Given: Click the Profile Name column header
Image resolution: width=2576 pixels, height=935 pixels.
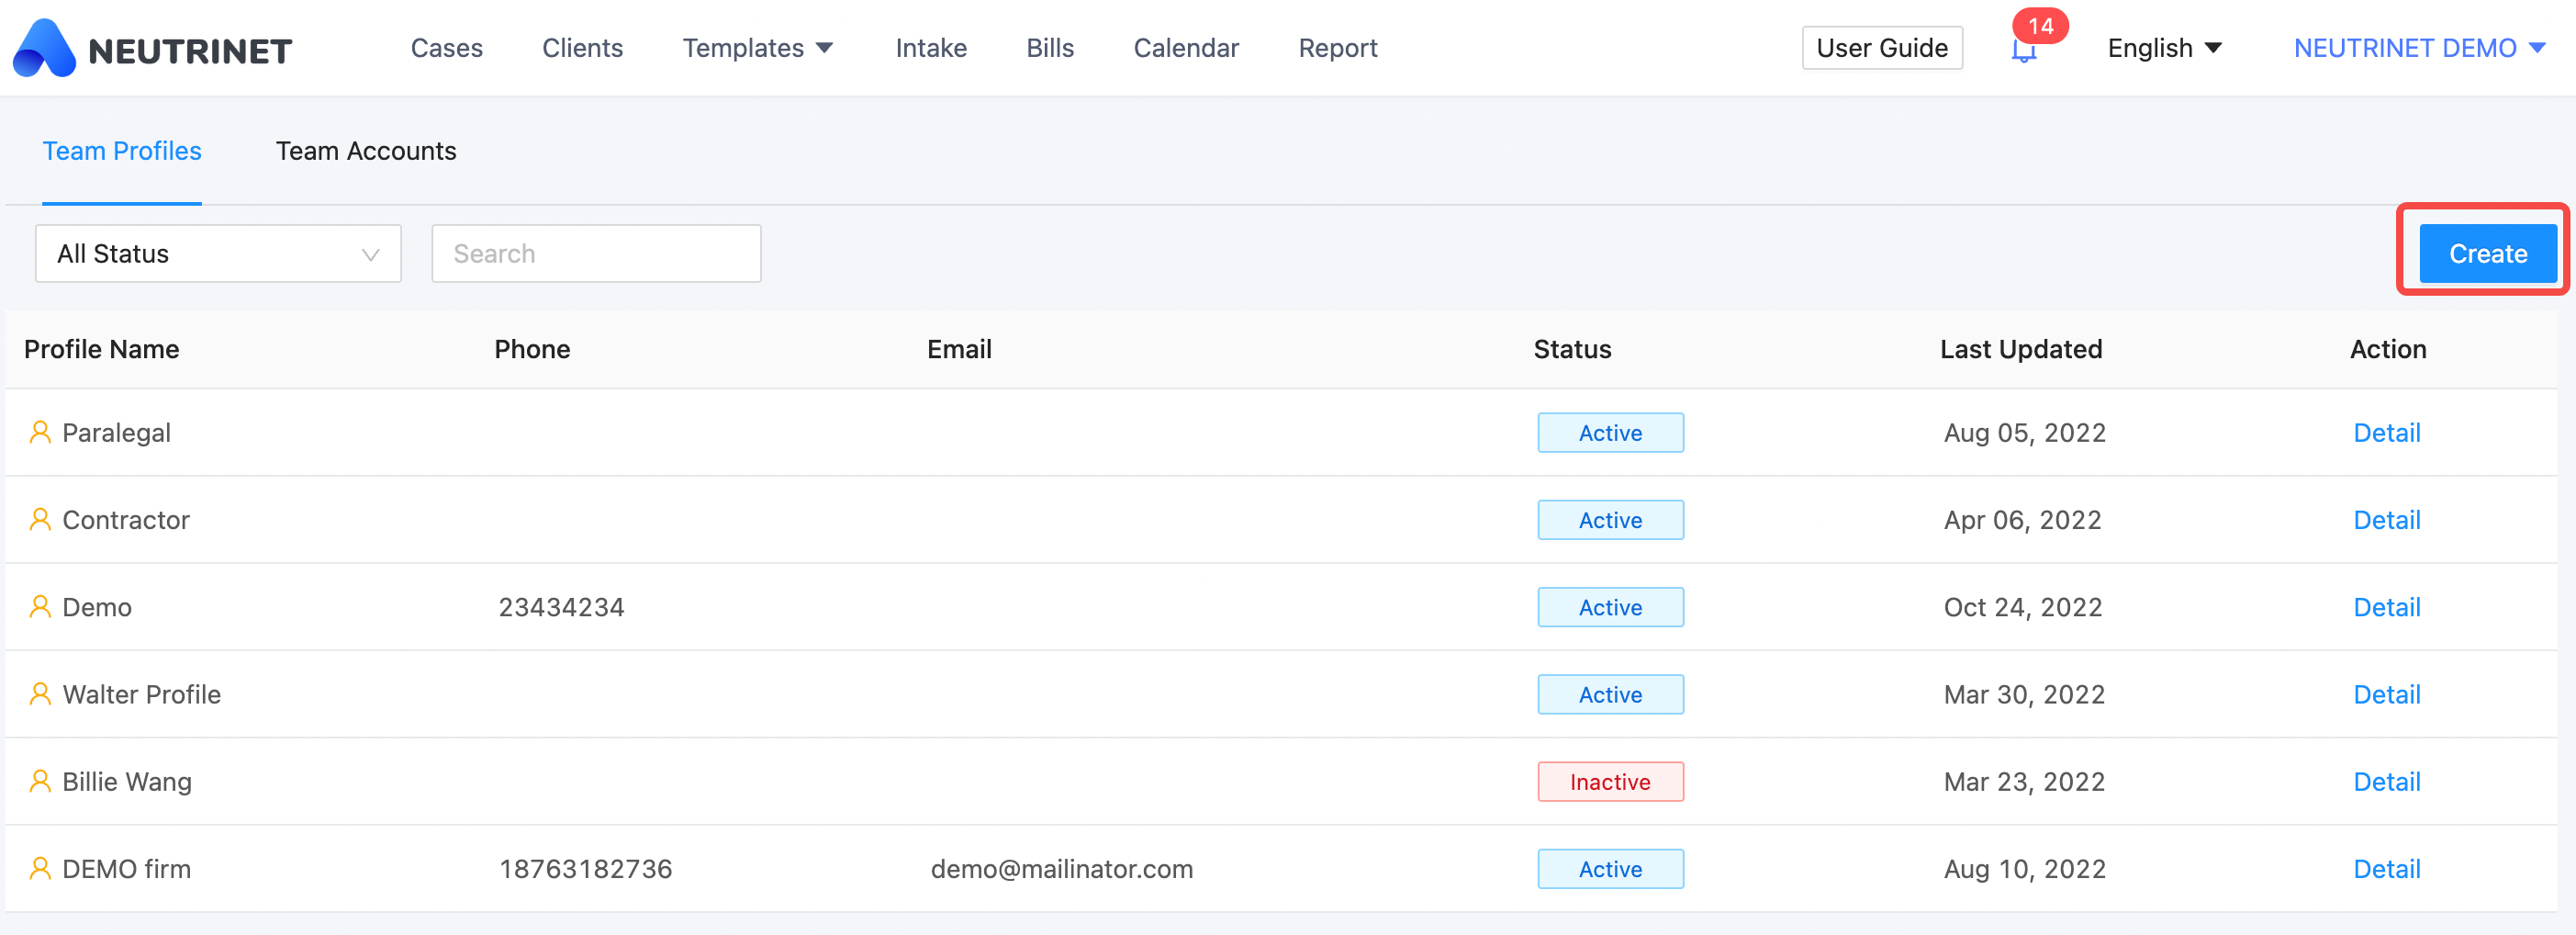Looking at the screenshot, I should coord(101,348).
